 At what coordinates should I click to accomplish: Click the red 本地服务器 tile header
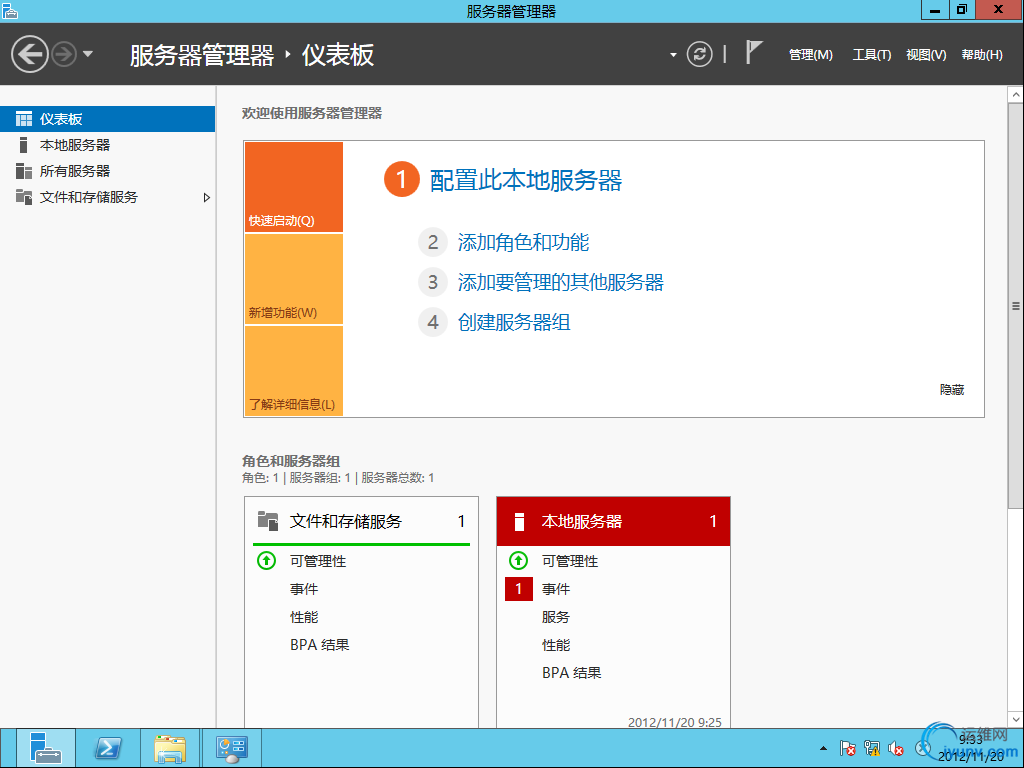pos(613,521)
